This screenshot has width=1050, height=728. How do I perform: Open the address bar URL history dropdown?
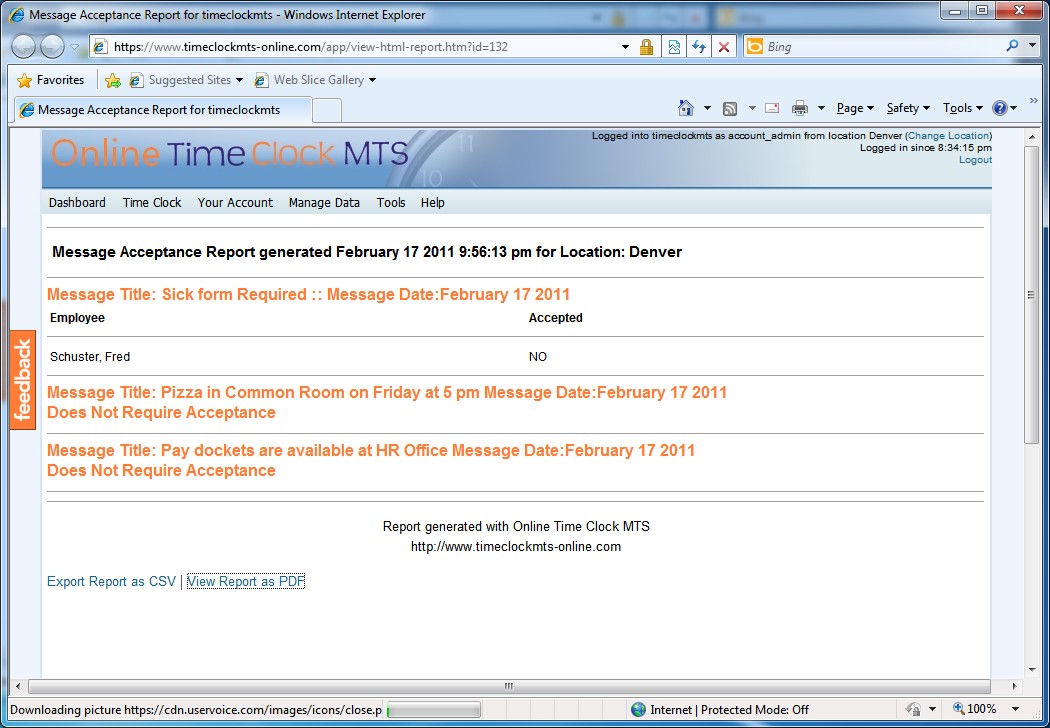point(625,47)
